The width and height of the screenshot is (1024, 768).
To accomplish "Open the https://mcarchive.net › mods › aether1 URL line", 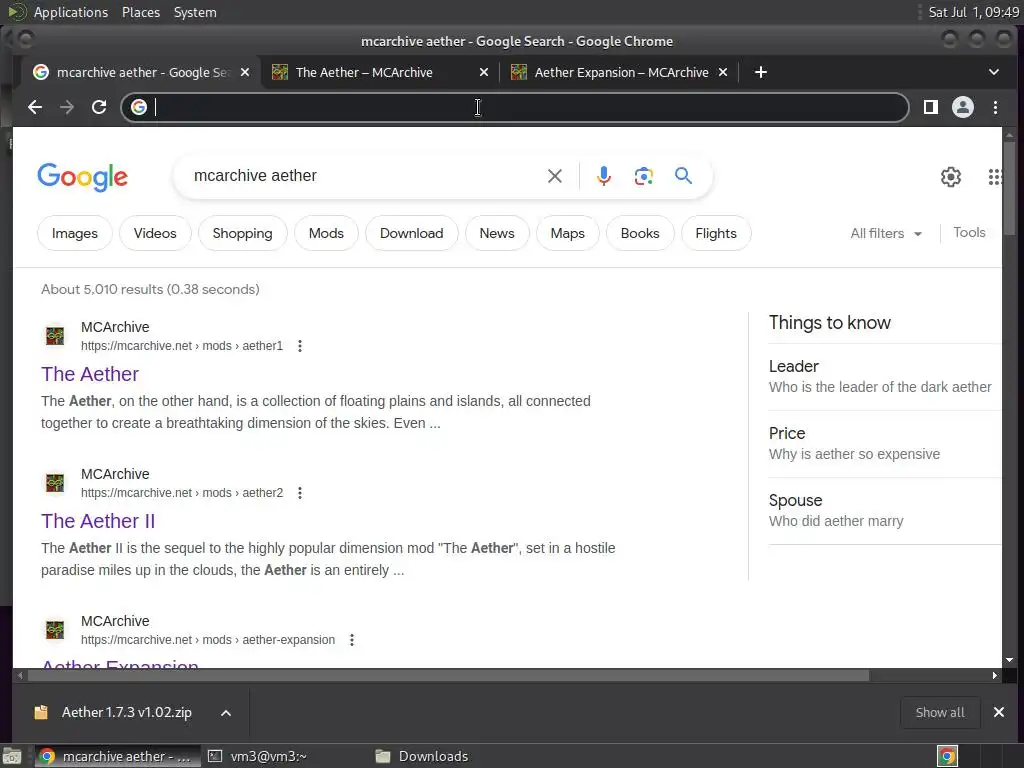I will pos(182,346).
